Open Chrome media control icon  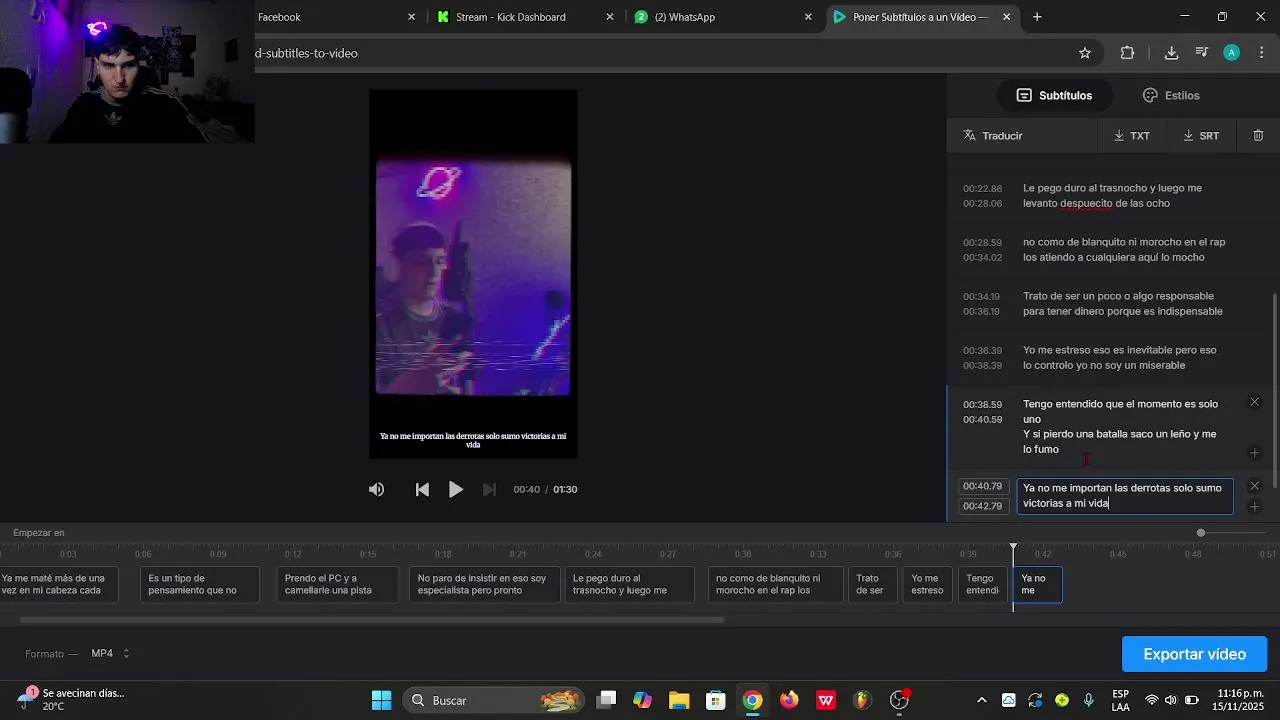[1201, 53]
